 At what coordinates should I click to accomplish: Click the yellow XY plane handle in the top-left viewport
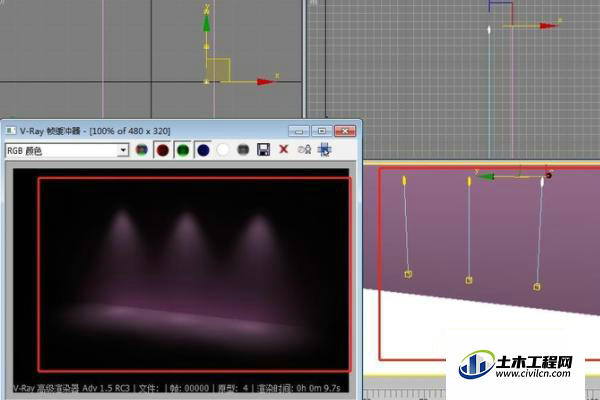(x=218, y=70)
